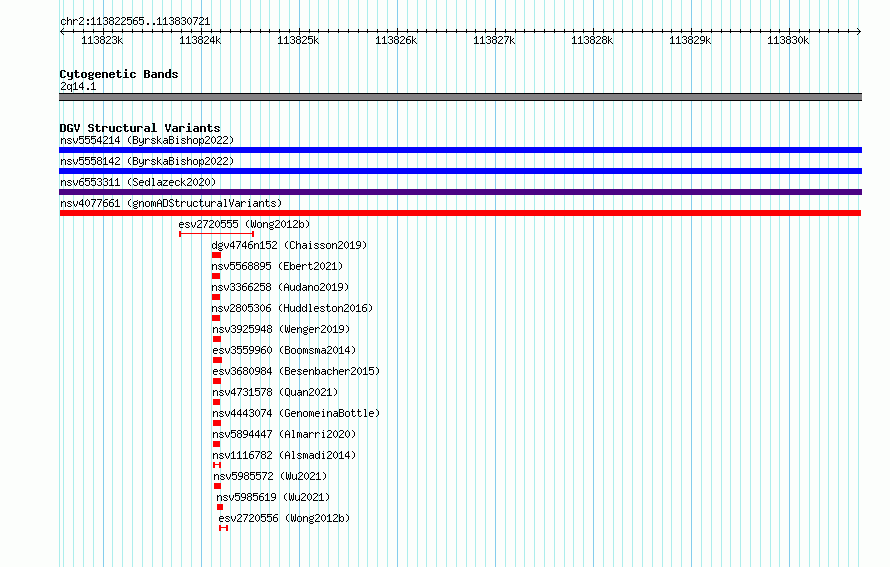Click ruler position label 113824k
The height and width of the screenshot is (567, 890).
click(200, 40)
